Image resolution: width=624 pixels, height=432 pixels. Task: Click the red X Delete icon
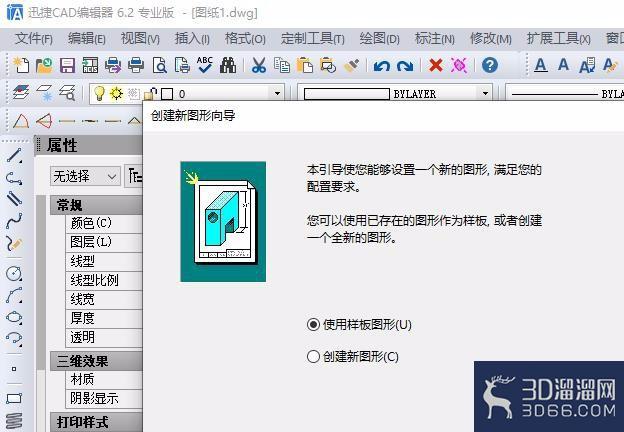[436, 65]
